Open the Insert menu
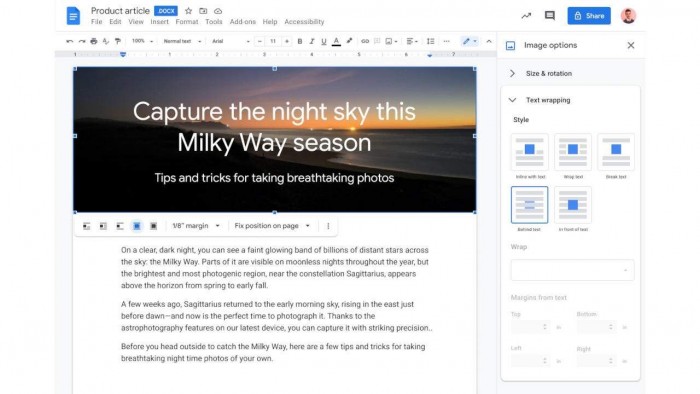Screen dimensions: 700x394 pos(159,21)
